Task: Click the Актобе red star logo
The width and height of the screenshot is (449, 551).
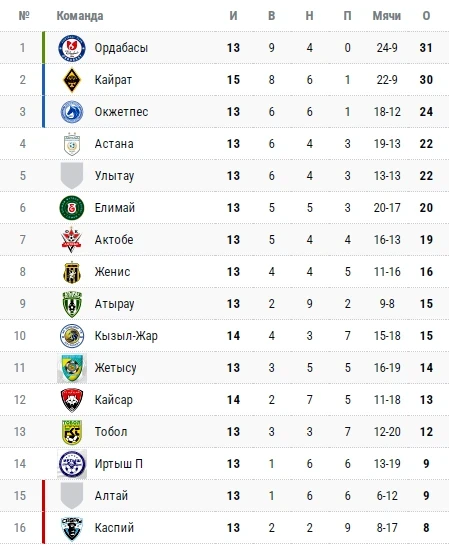Action: tap(72, 240)
